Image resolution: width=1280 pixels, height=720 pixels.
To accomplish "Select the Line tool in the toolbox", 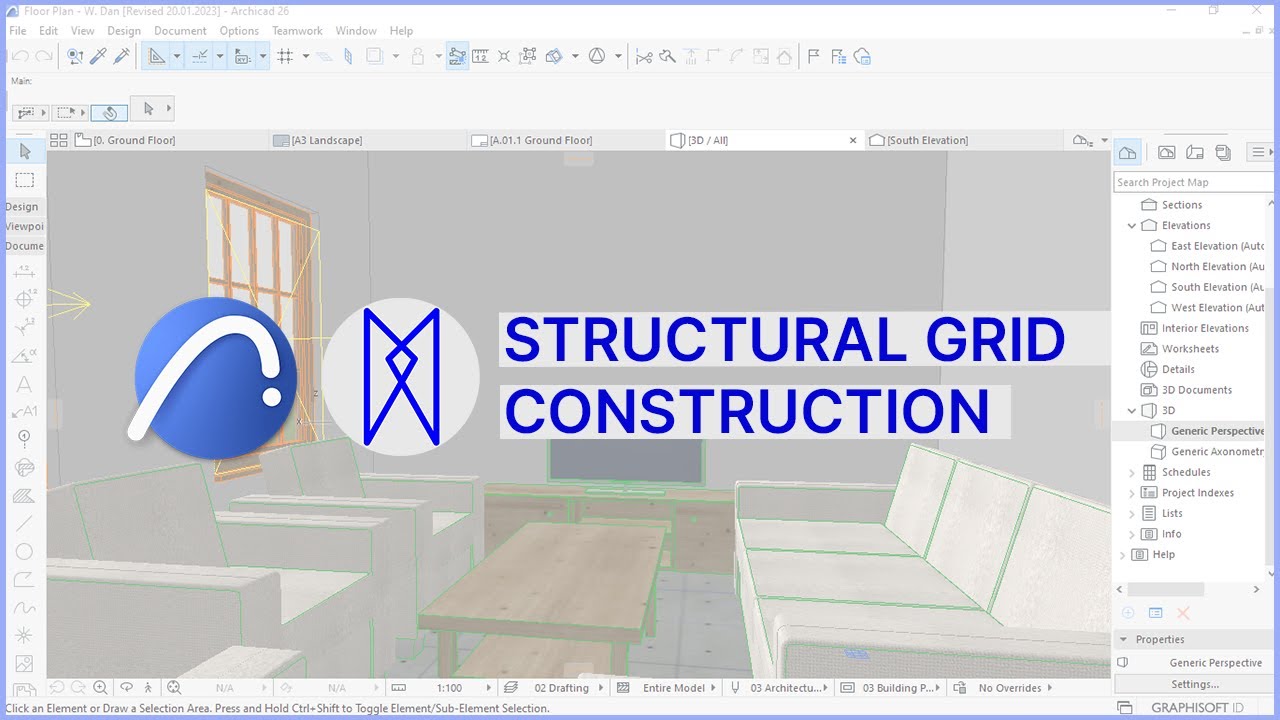I will tap(25, 523).
